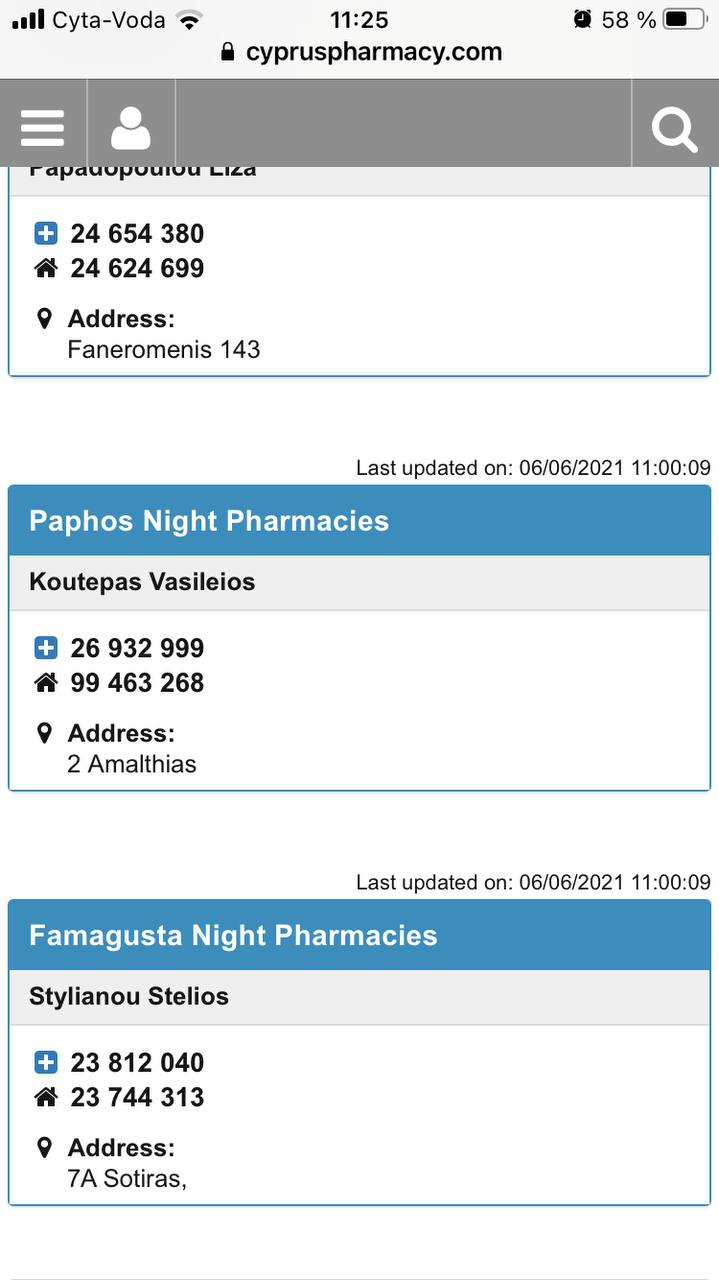This screenshot has height=1280, width=719.
Task: Tap the Koutepas Vasileios pharmacist name
Action: pyautogui.click(x=142, y=582)
